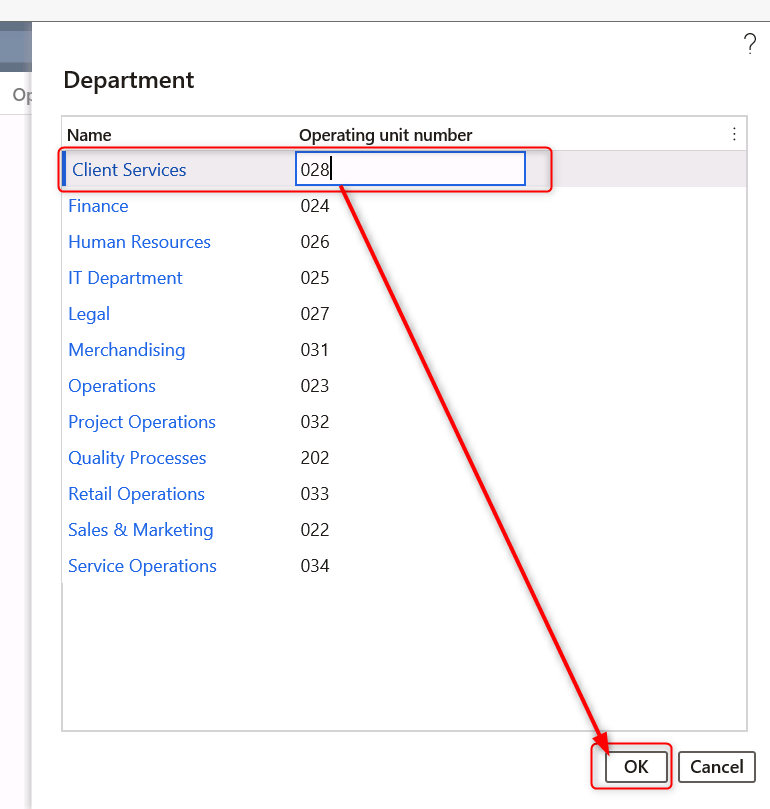Select the Legal department link

pos(89,314)
